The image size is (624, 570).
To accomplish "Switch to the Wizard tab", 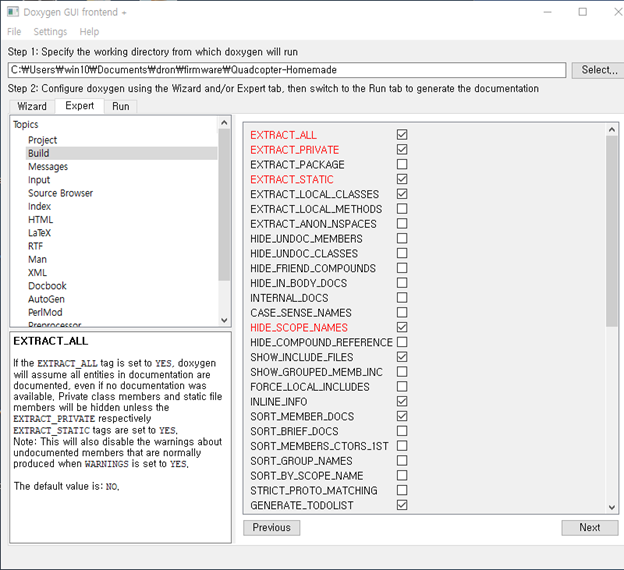I will click(32, 106).
